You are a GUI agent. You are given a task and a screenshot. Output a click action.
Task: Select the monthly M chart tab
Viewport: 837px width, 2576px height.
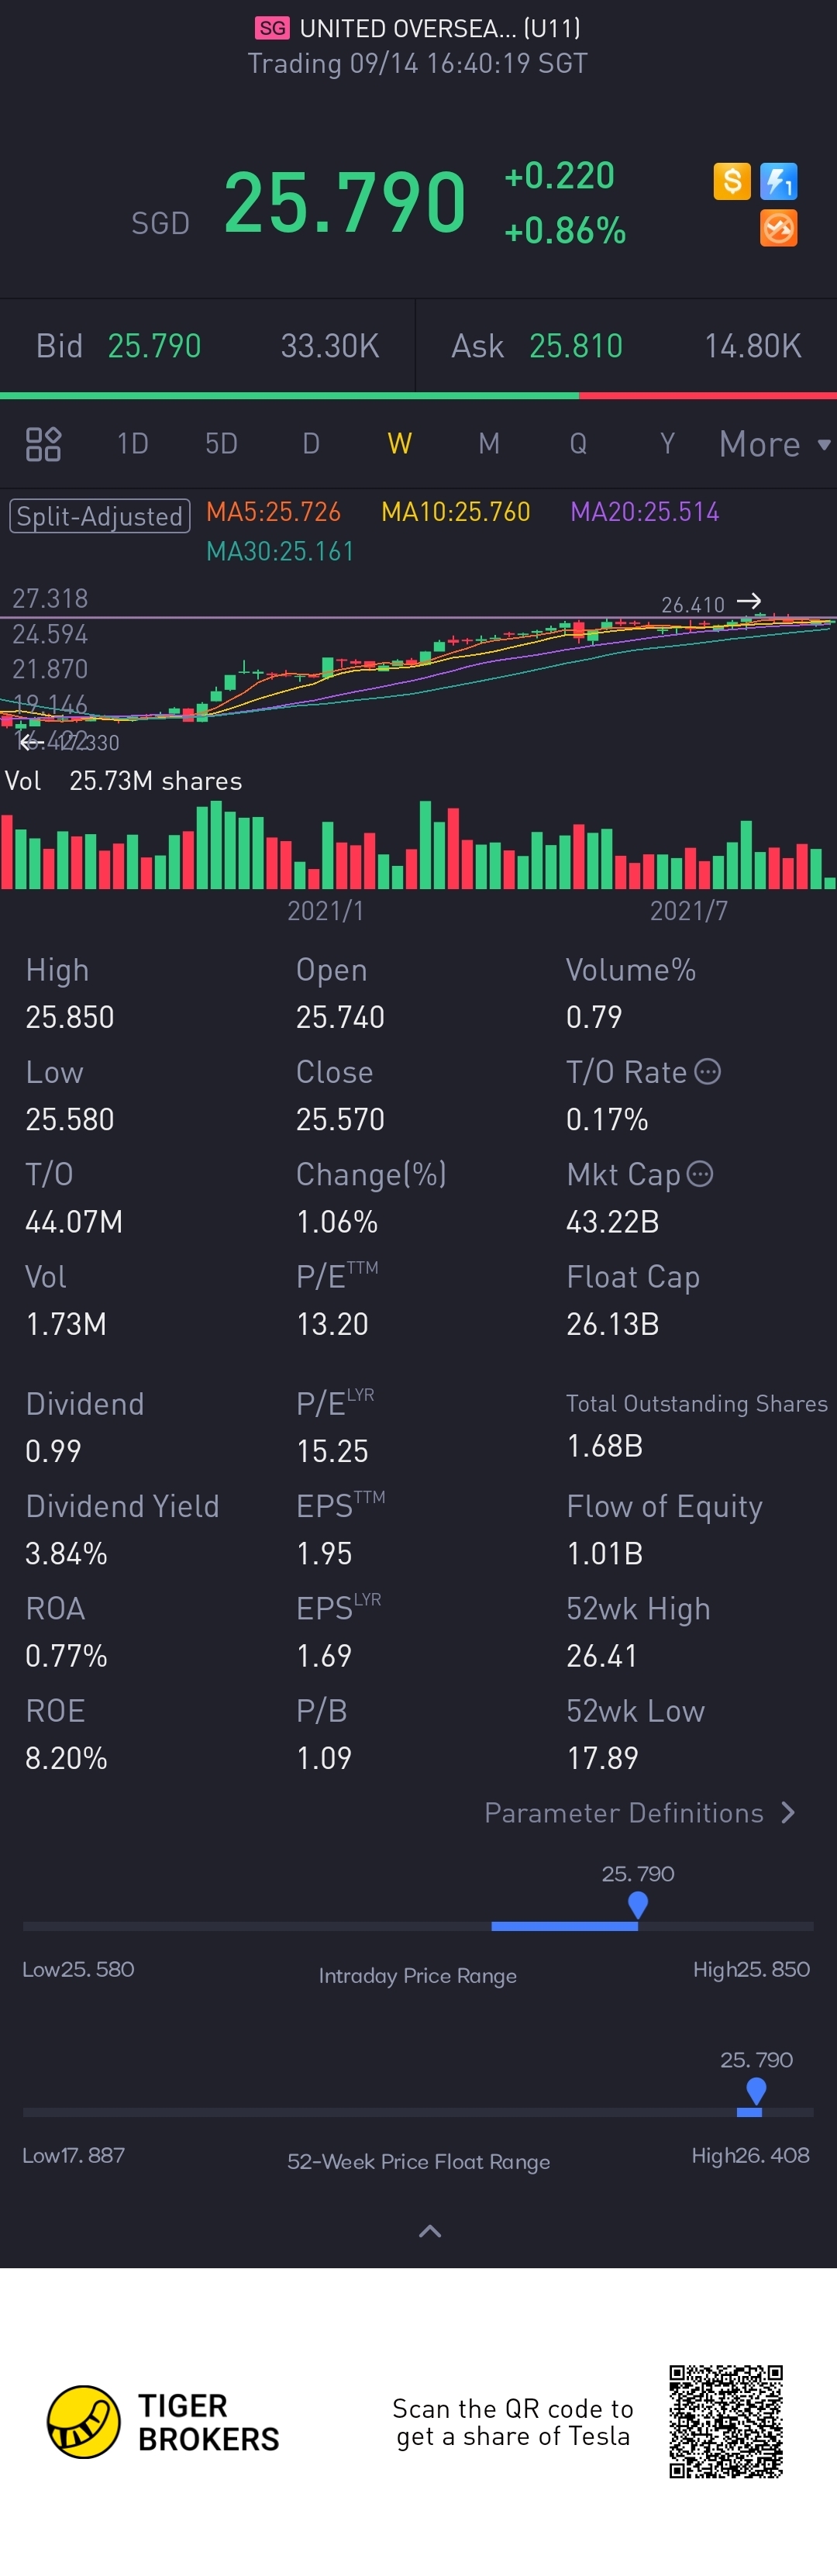[x=488, y=443]
